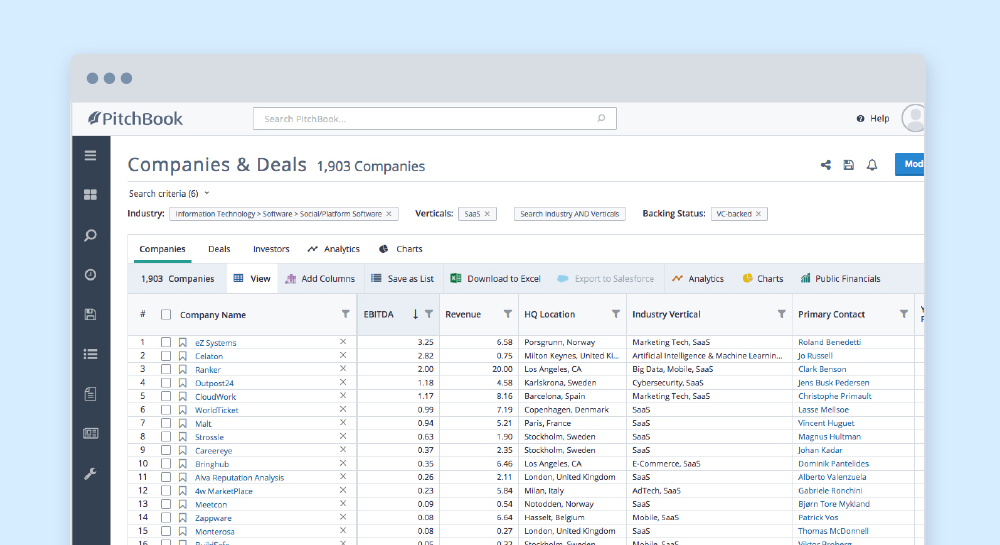Open the lists icon in sidebar
The width and height of the screenshot is (1000, 545).
91,354
